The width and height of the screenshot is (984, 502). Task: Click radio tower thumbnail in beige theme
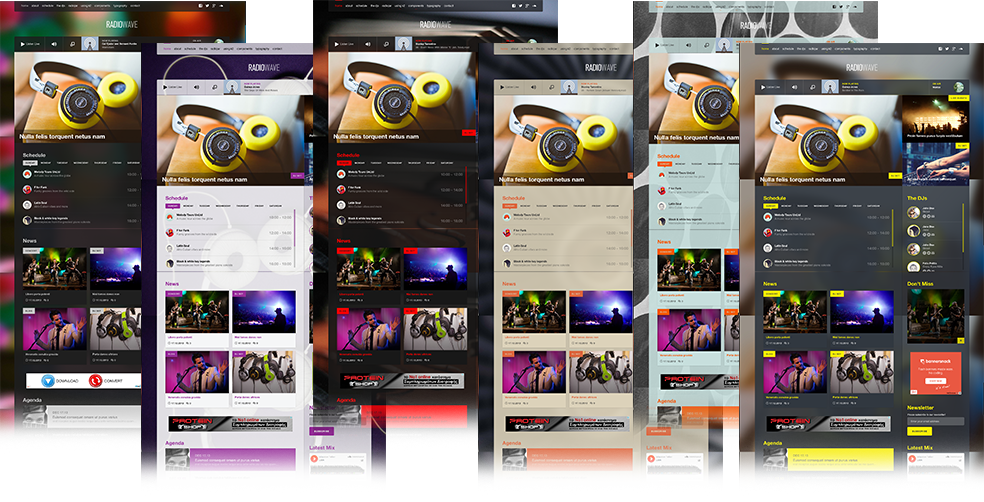pyautogui.click(x=570, y=87)
